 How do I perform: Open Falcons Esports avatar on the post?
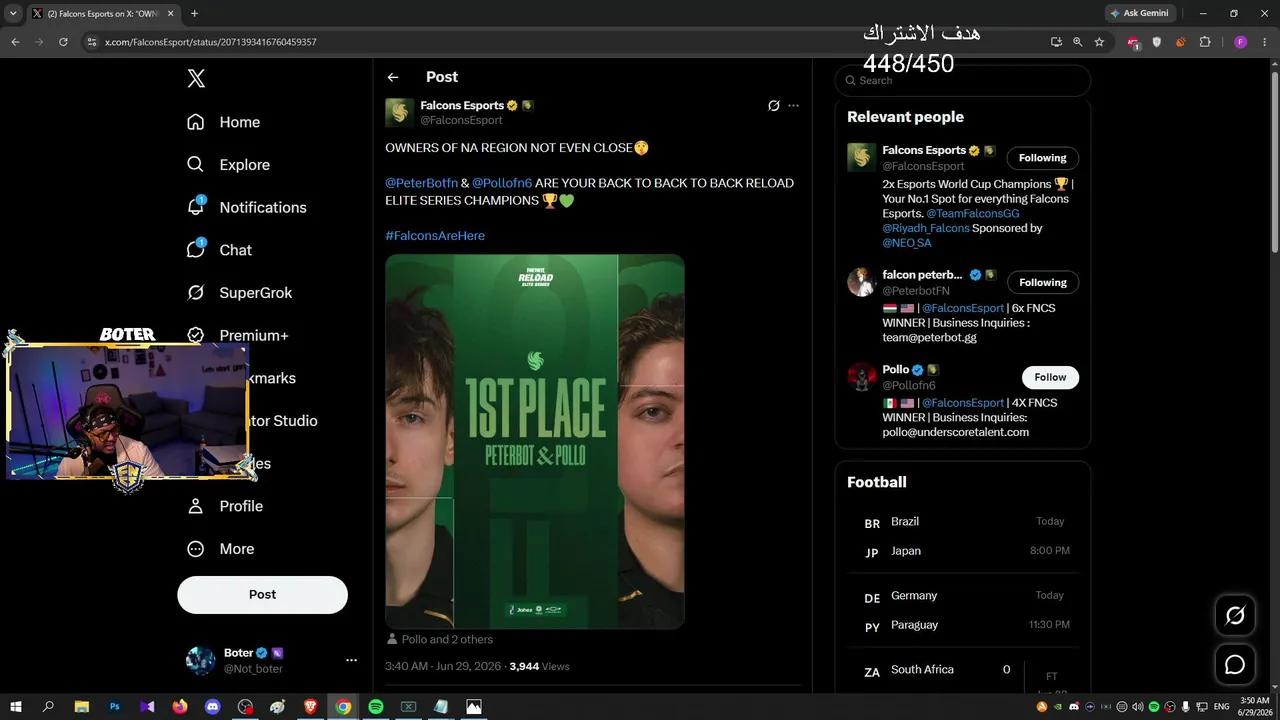pyautogui.click(x=400, y=112)
